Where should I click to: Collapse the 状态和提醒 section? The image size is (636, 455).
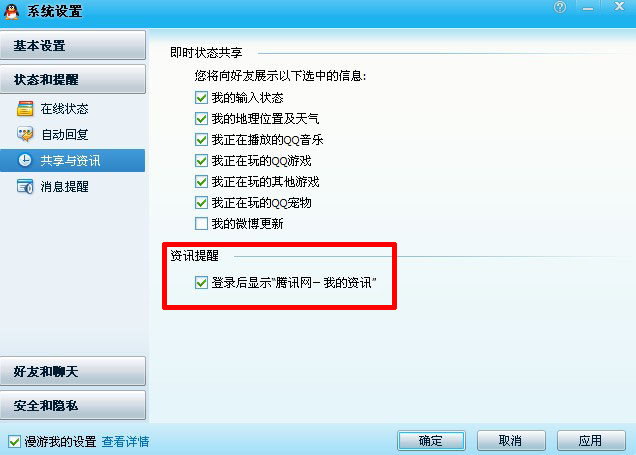click(x=73, y=79)
